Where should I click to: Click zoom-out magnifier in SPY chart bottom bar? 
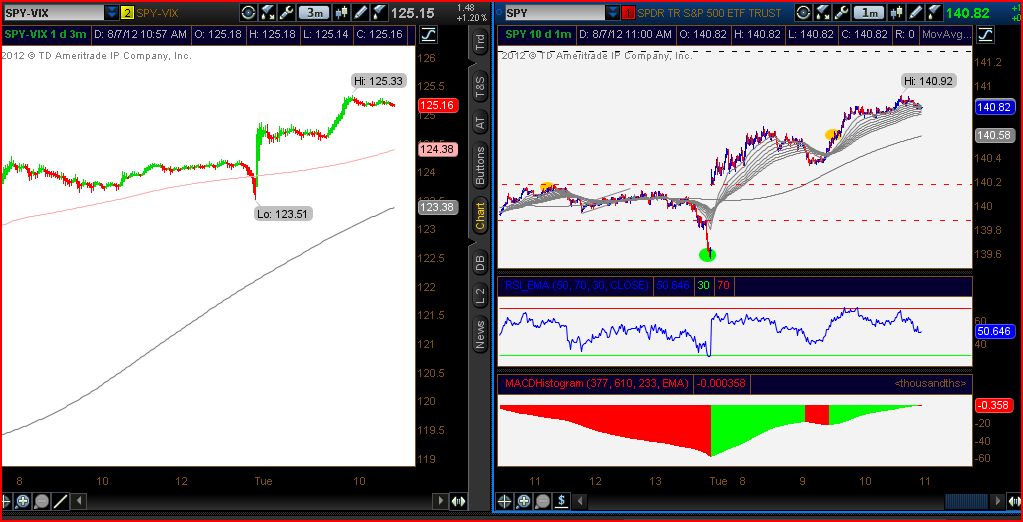coord(542,501)
